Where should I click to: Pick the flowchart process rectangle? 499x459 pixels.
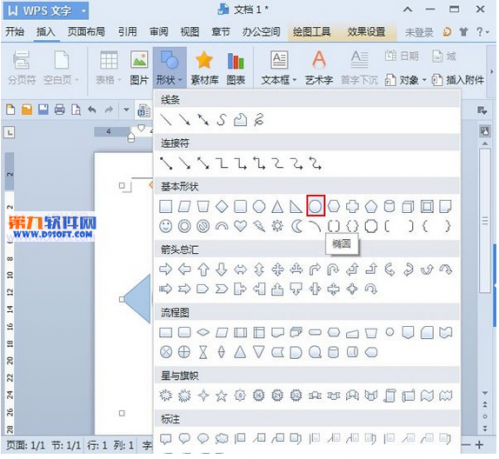pyautogui.click(x=166, y=332)
